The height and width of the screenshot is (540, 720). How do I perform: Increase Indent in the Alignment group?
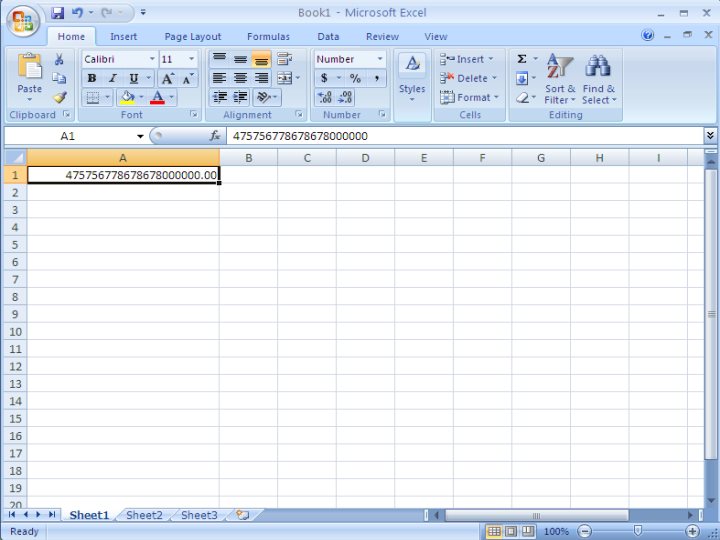[x=241, y=97]
